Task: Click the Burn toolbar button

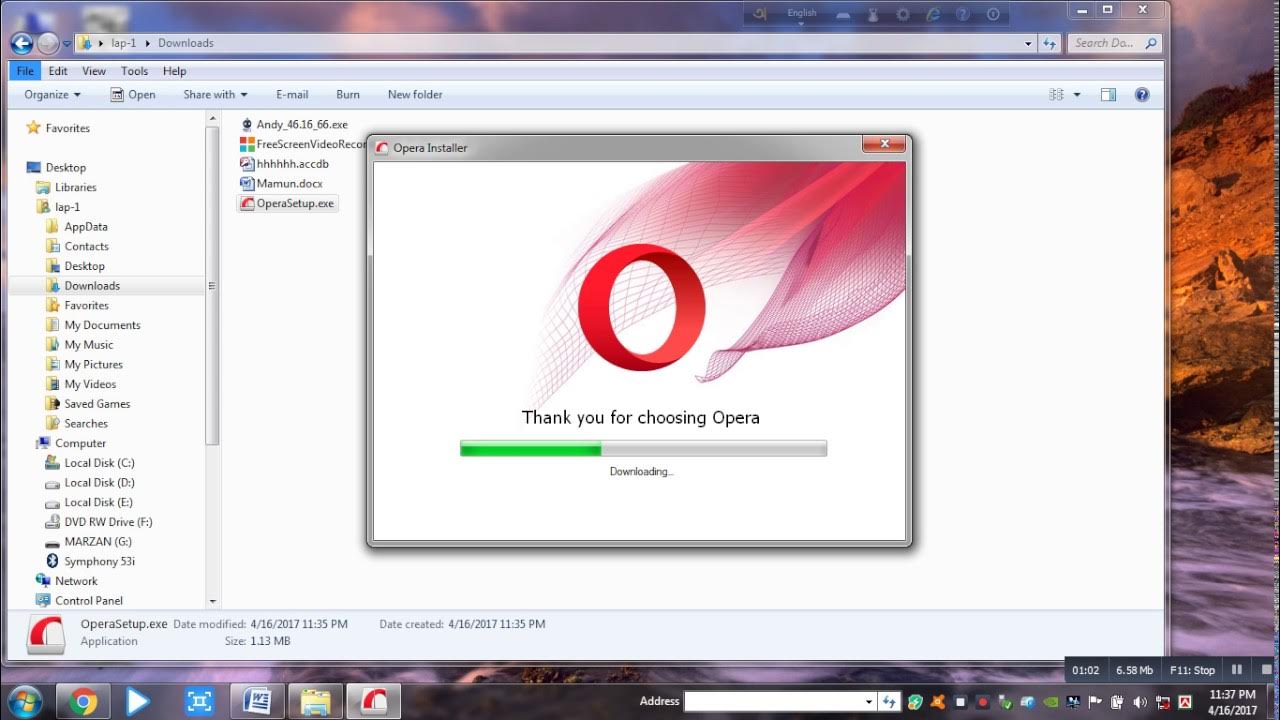Action: [x=348, y=95]
